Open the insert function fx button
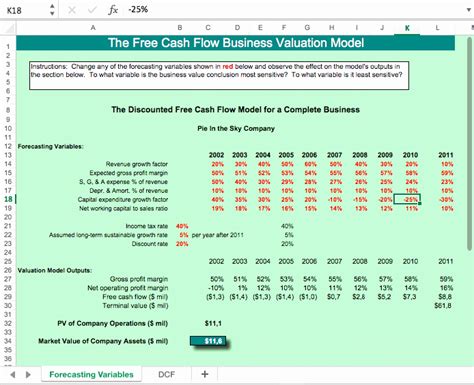This screenshot has height=385, width=474. click(113, 10)
